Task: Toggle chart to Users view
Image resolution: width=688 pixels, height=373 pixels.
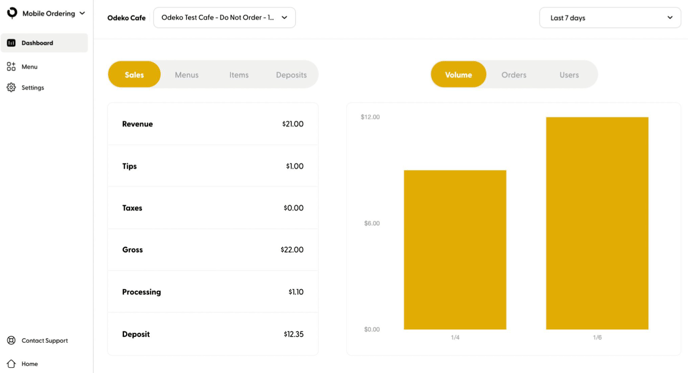Action: [569, 75]
